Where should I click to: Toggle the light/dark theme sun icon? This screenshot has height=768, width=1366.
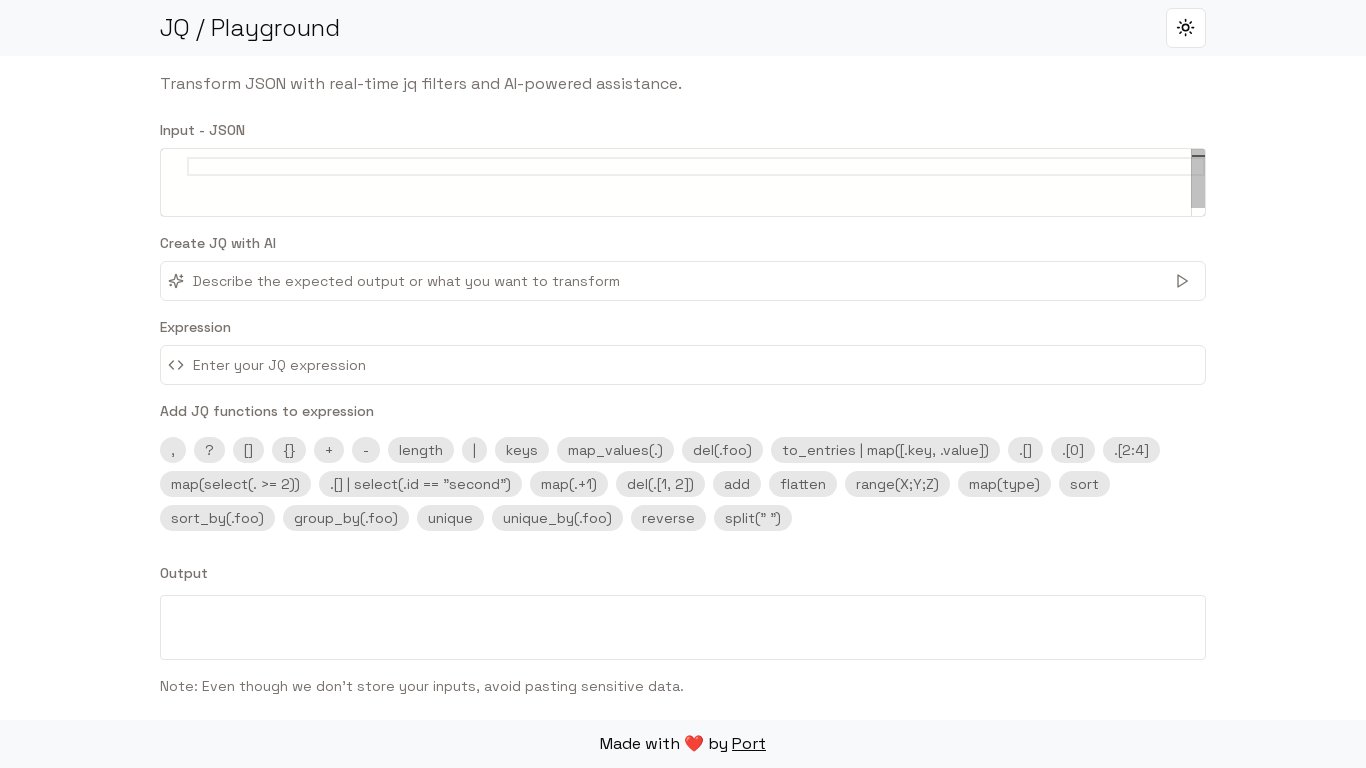1185,28
